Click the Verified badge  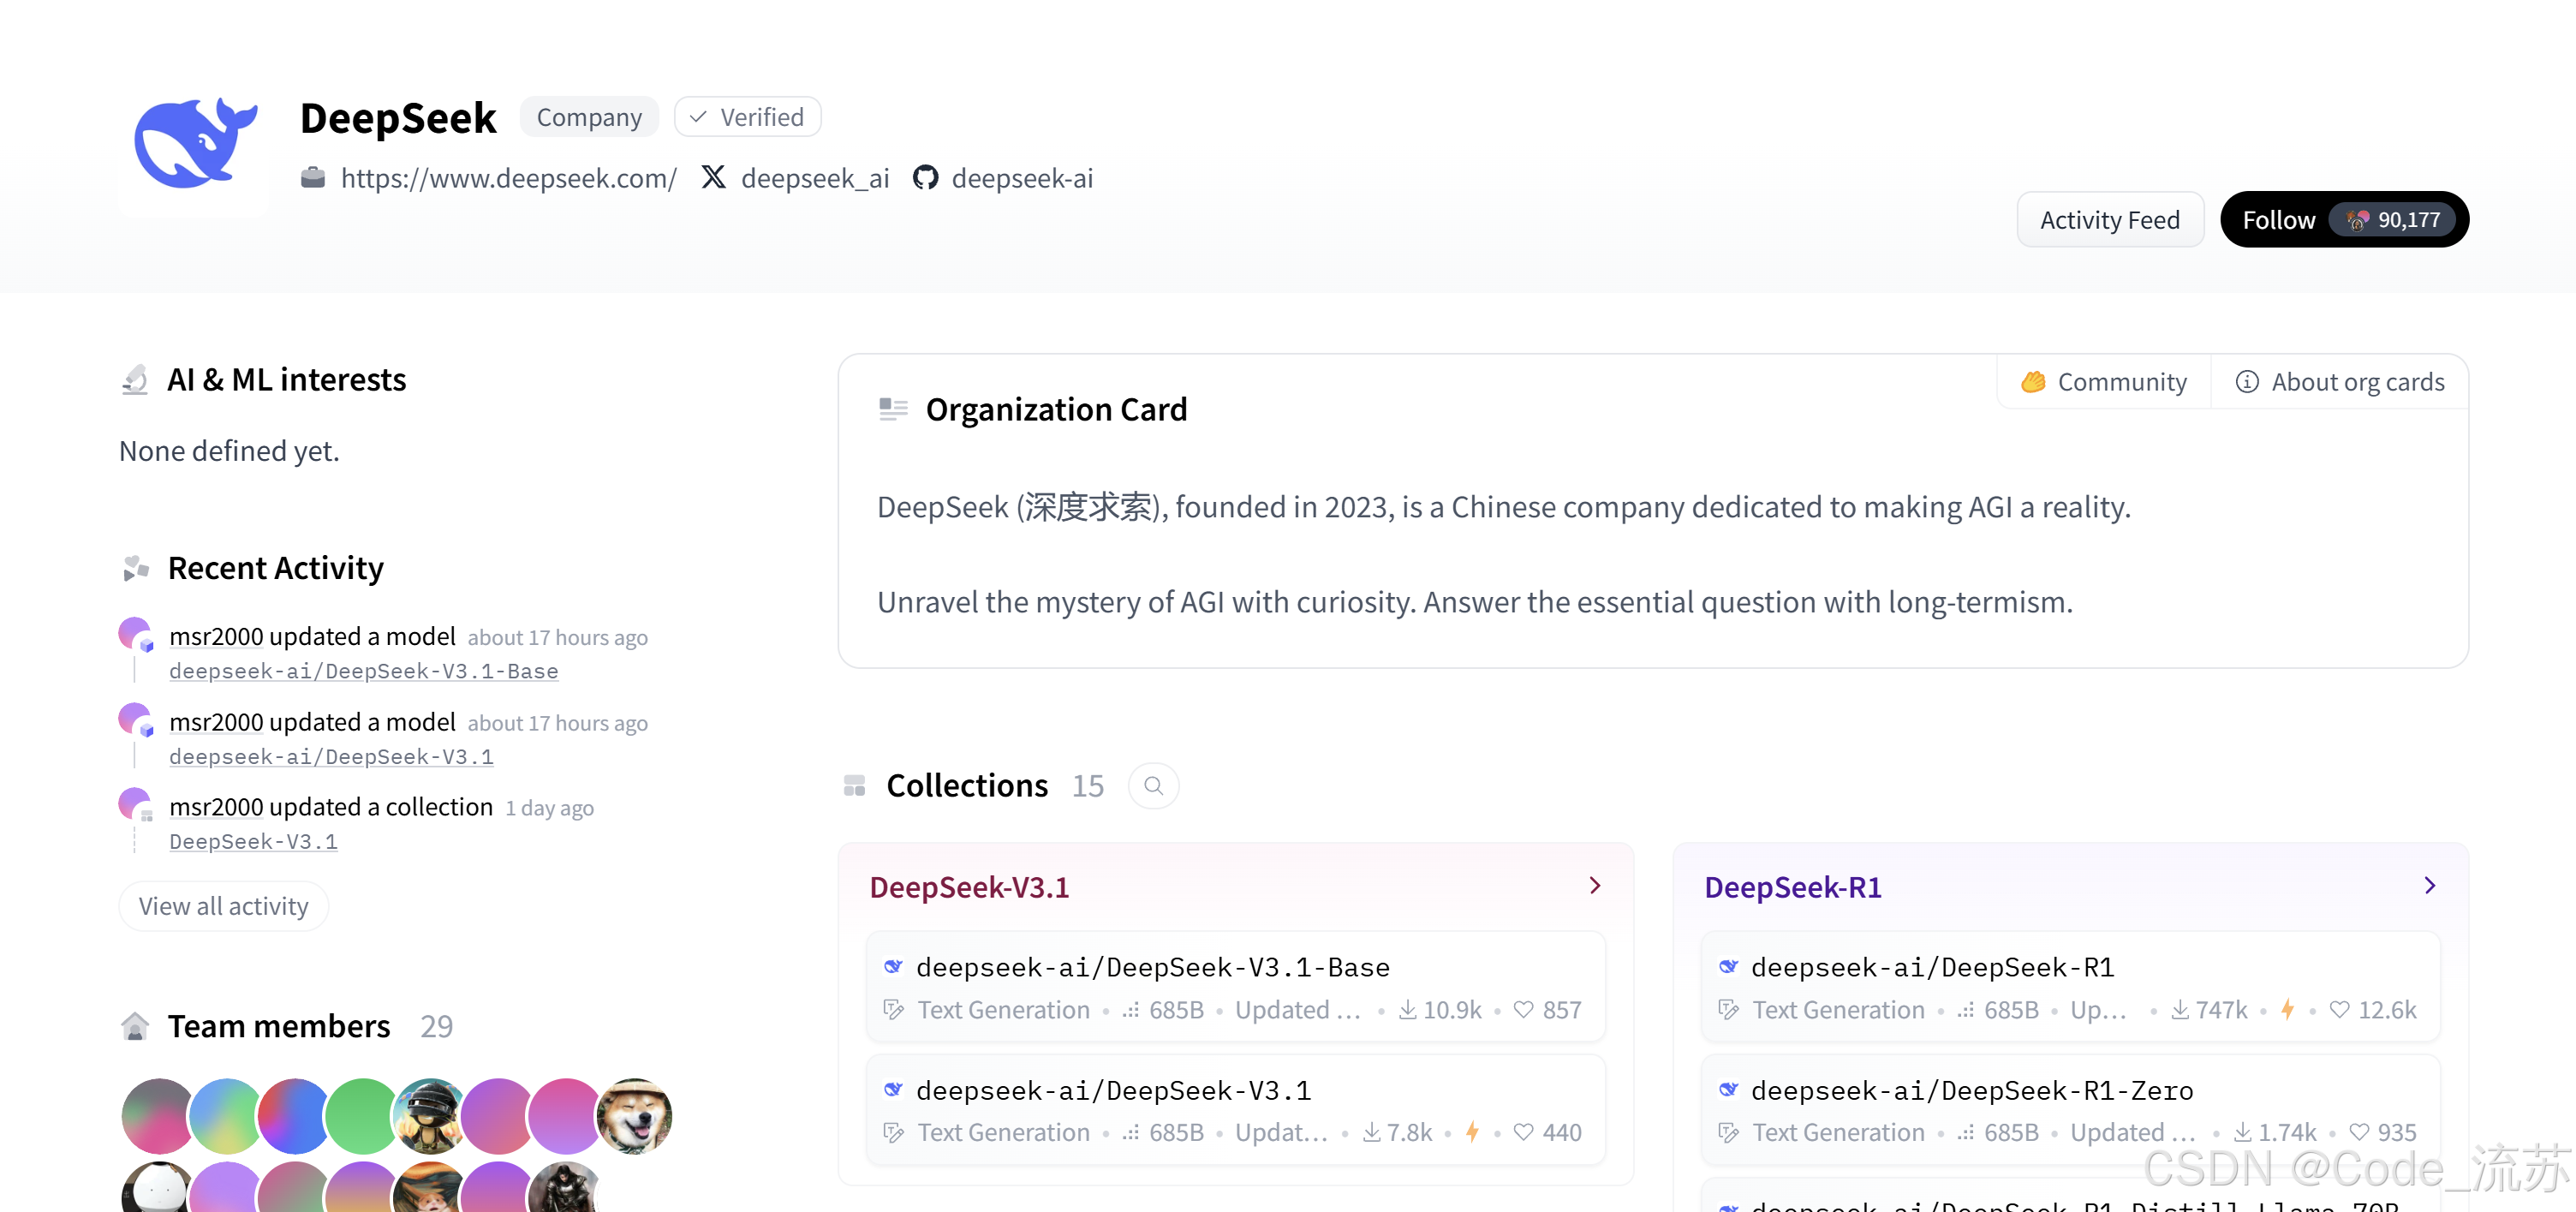[748, 117]
